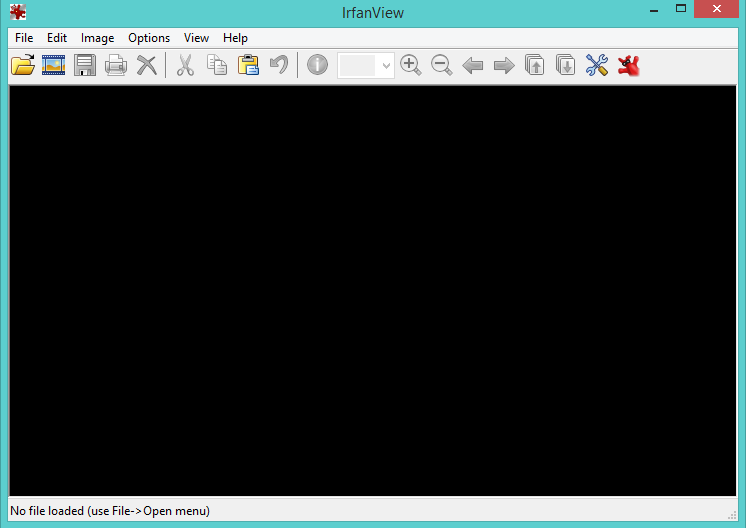
Task: Open the Options menu
Action: (x=149, y=38)
